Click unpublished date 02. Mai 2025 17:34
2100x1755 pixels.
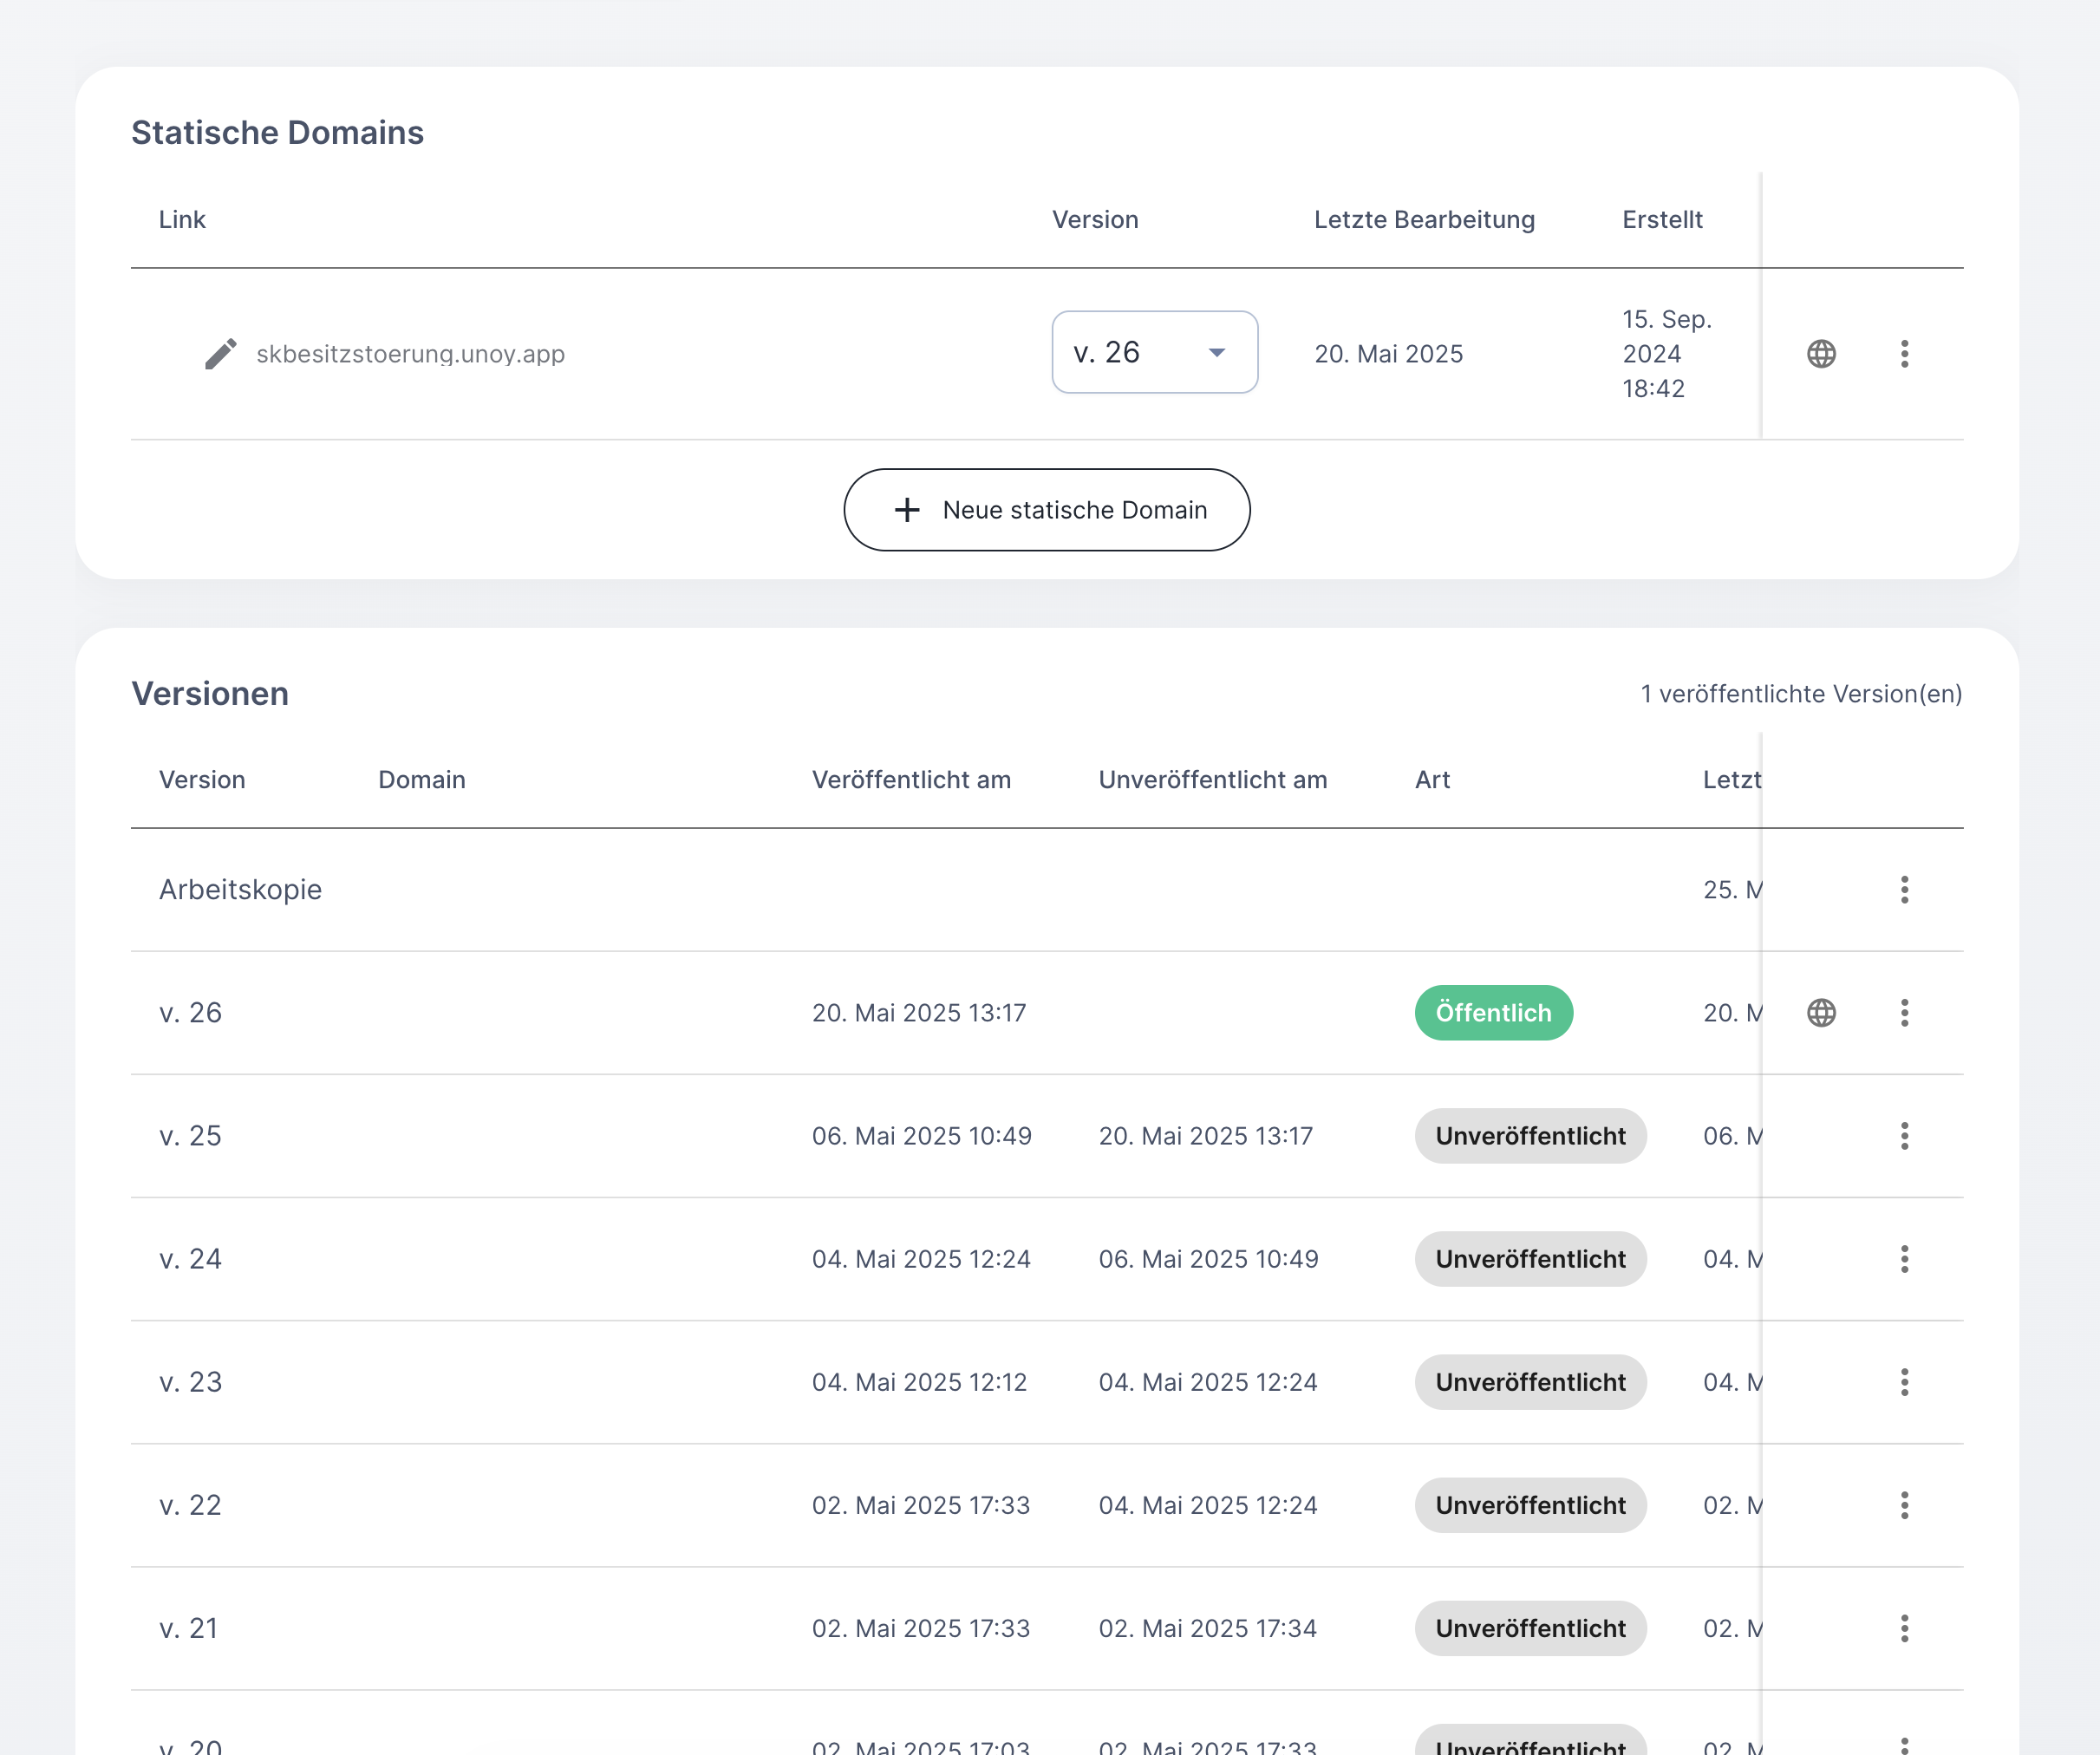coord(1207,1628)
